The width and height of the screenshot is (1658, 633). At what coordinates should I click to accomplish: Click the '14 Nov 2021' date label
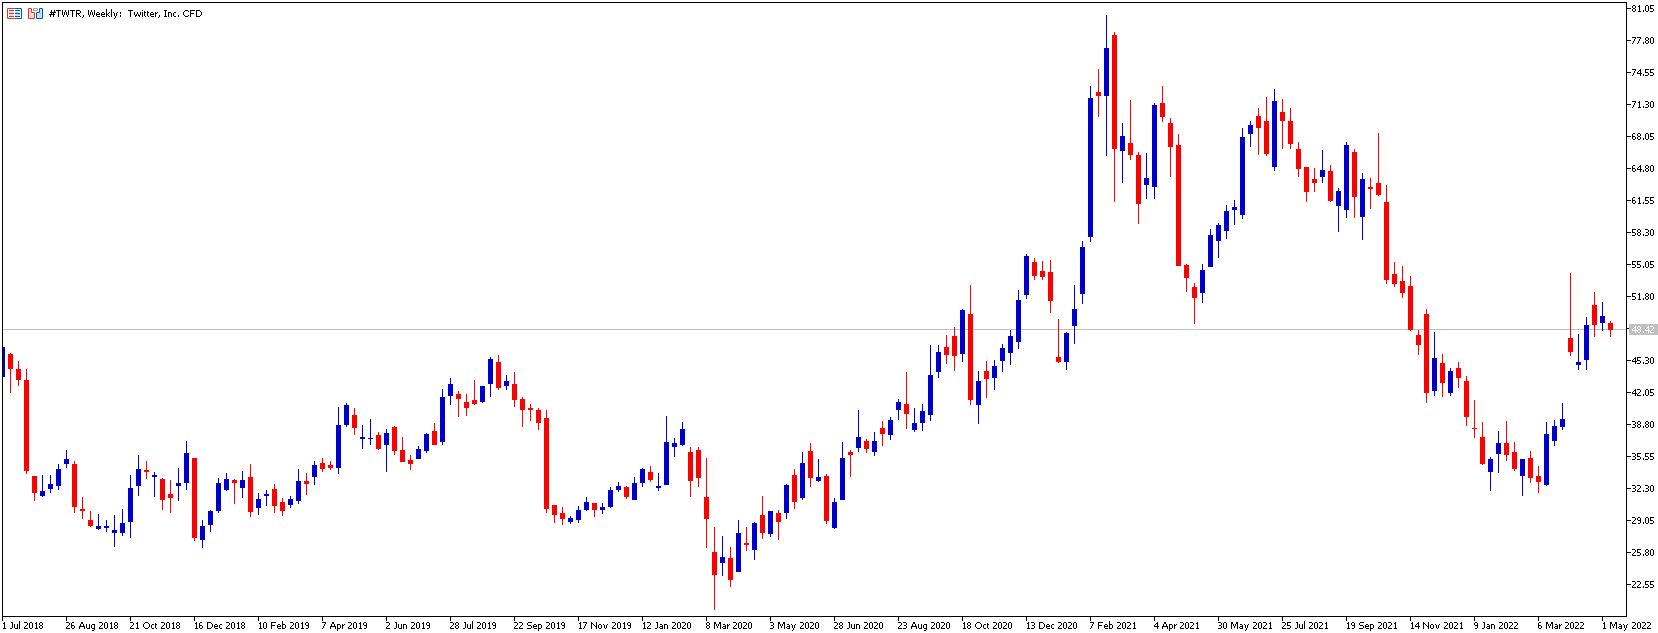(x=1435, y=626)
